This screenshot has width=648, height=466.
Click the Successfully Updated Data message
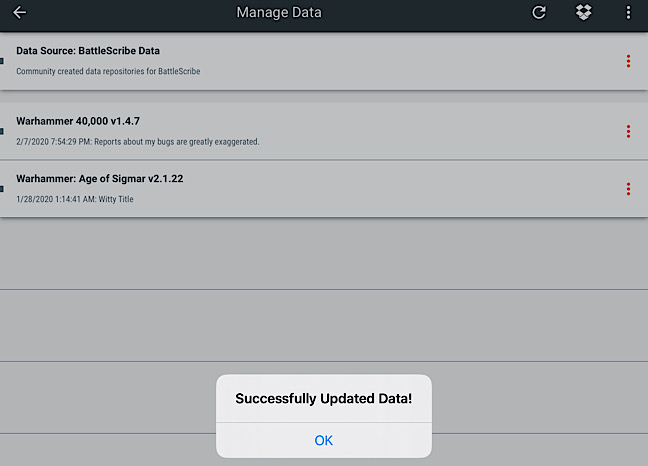324,398
